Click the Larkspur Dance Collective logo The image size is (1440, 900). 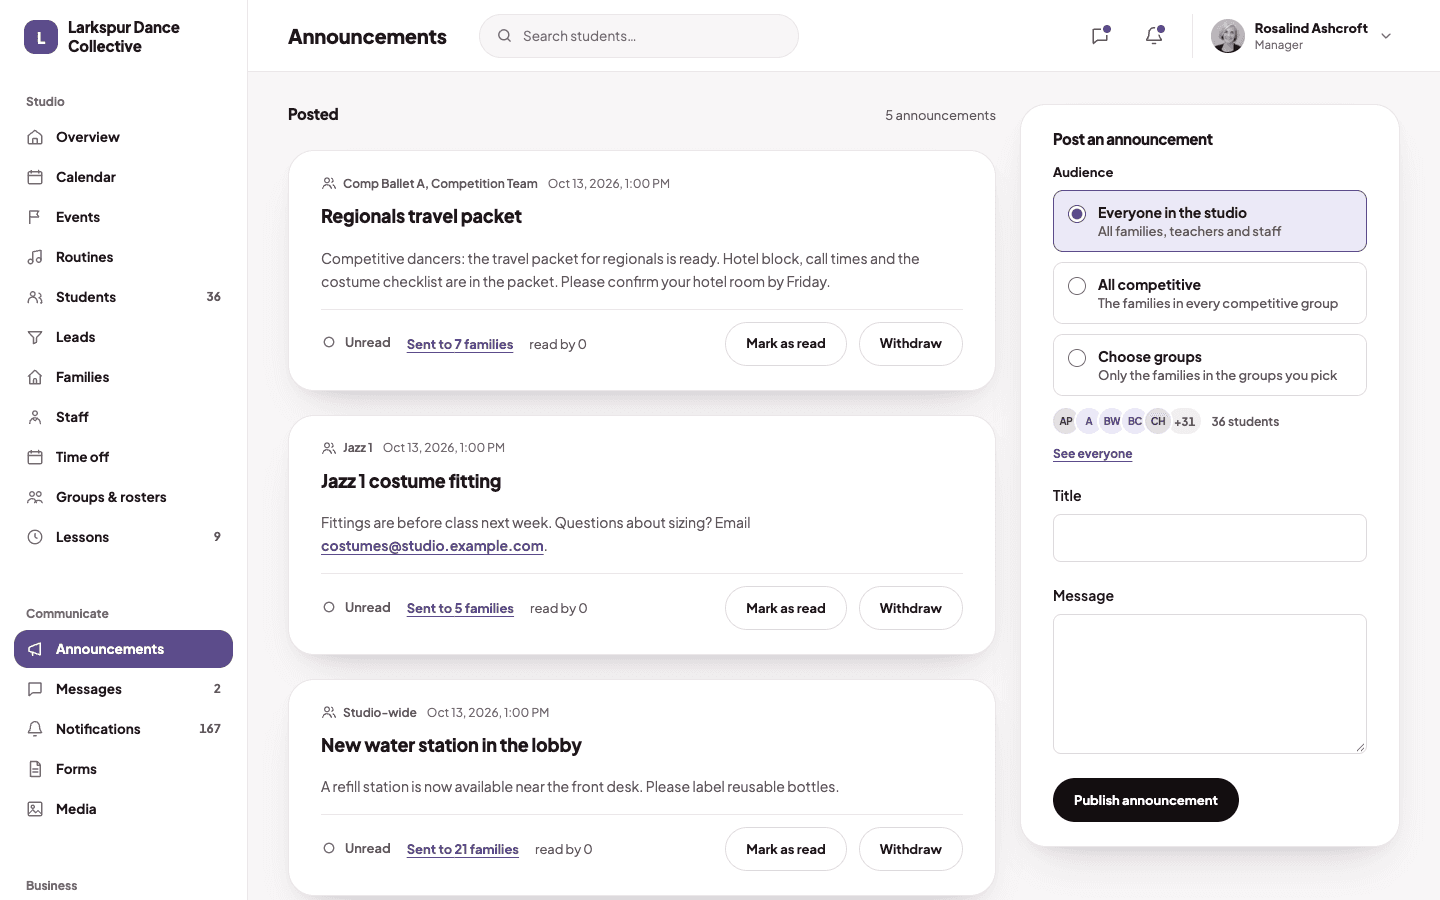coord(41,37)
